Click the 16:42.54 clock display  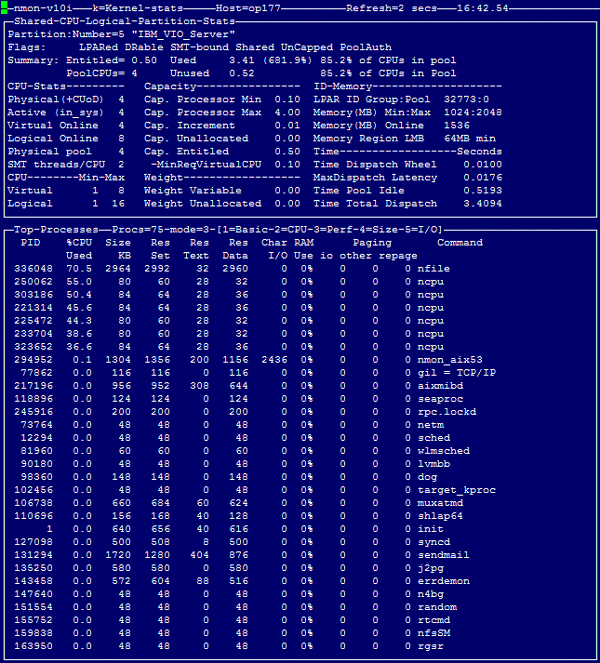tap(483, 8)
